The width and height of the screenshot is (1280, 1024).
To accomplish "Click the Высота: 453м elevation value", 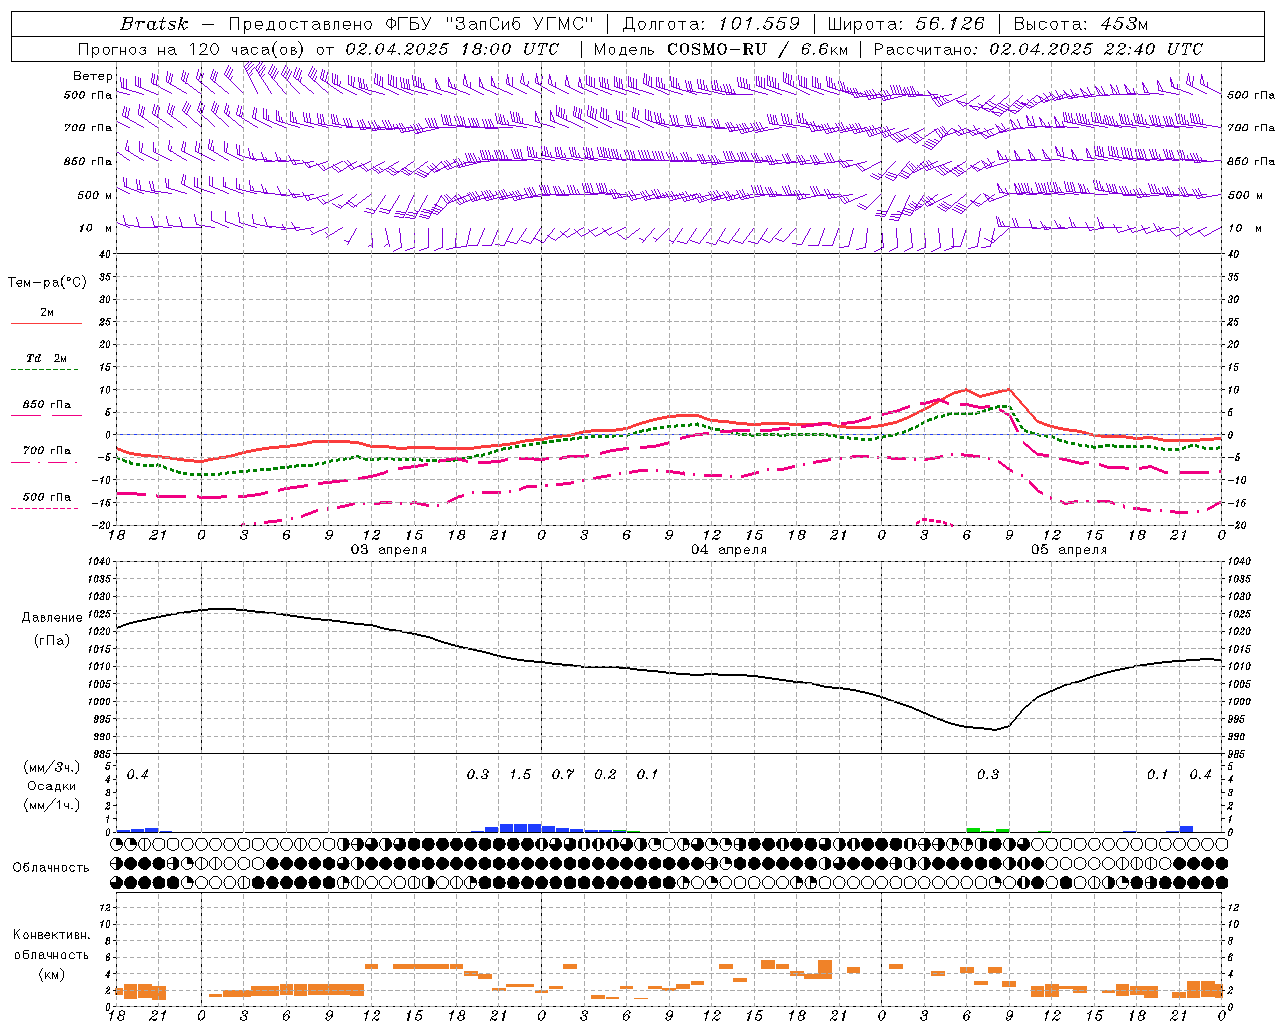I will 1081,24.
